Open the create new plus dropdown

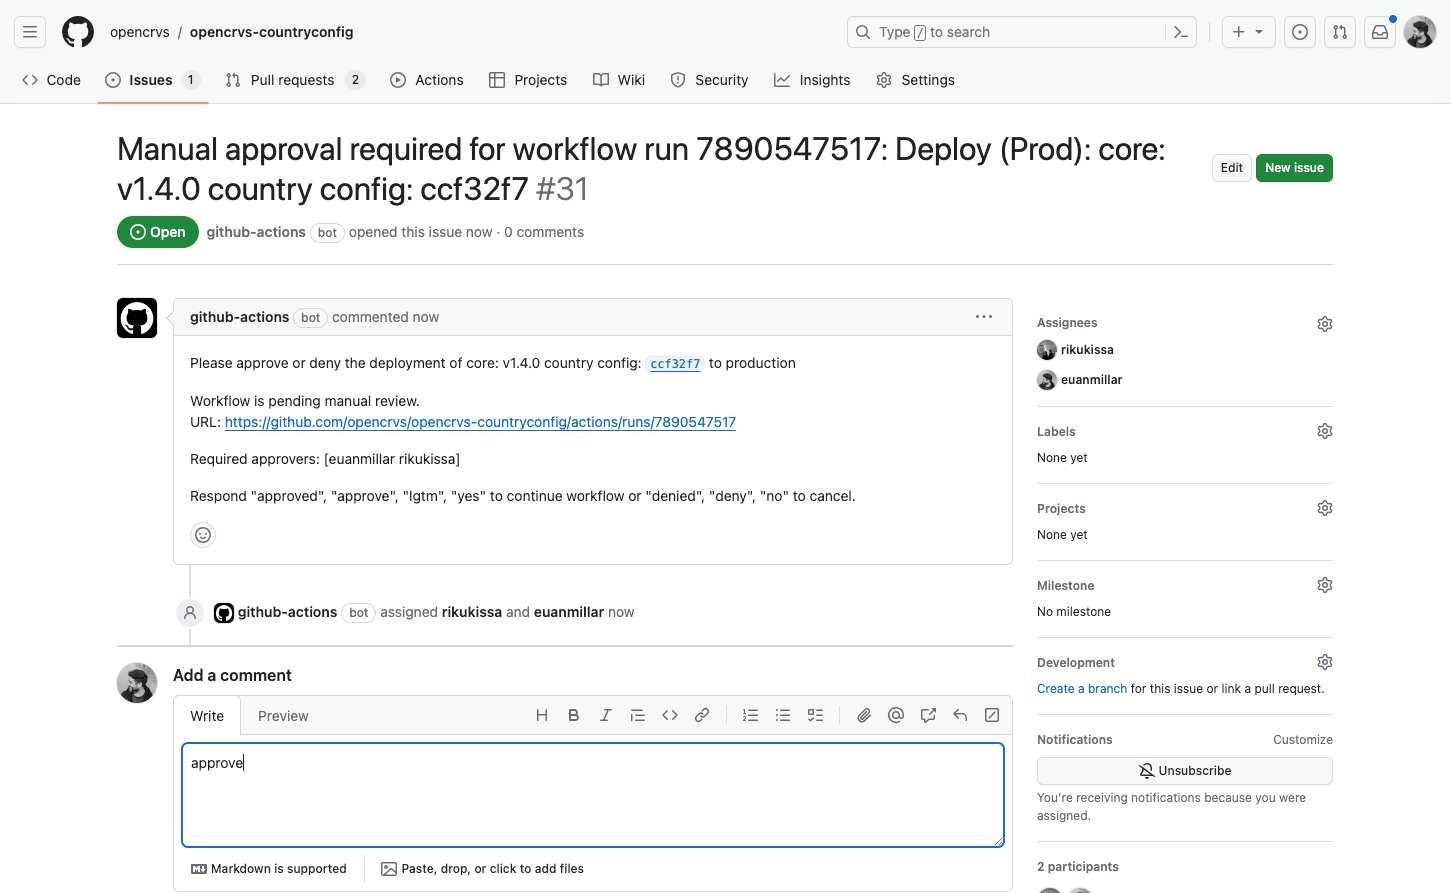click(1248, 32)
